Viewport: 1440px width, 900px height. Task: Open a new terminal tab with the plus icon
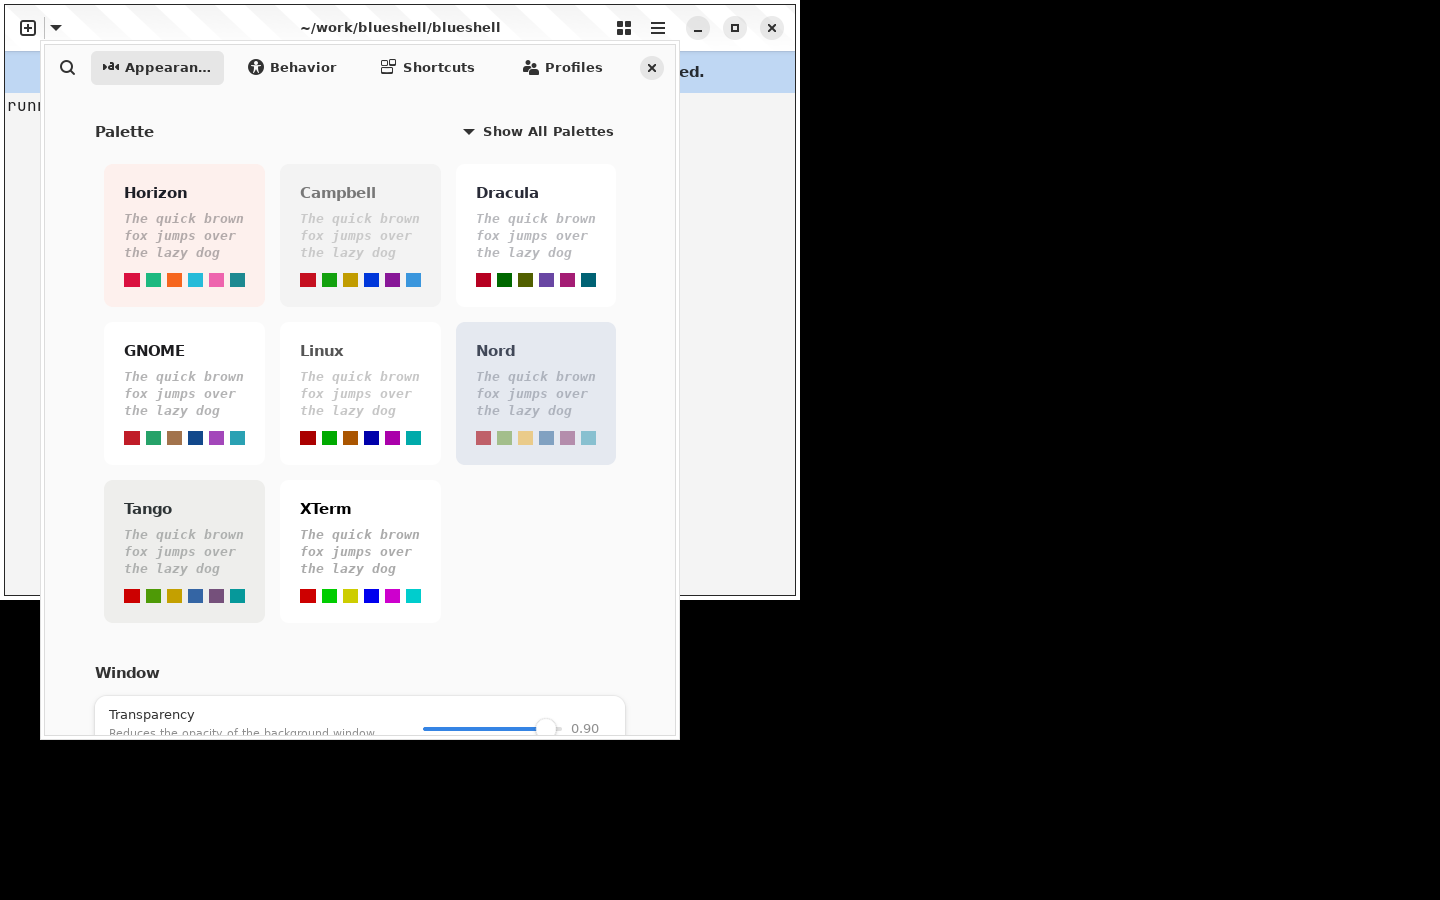(28, 28)
